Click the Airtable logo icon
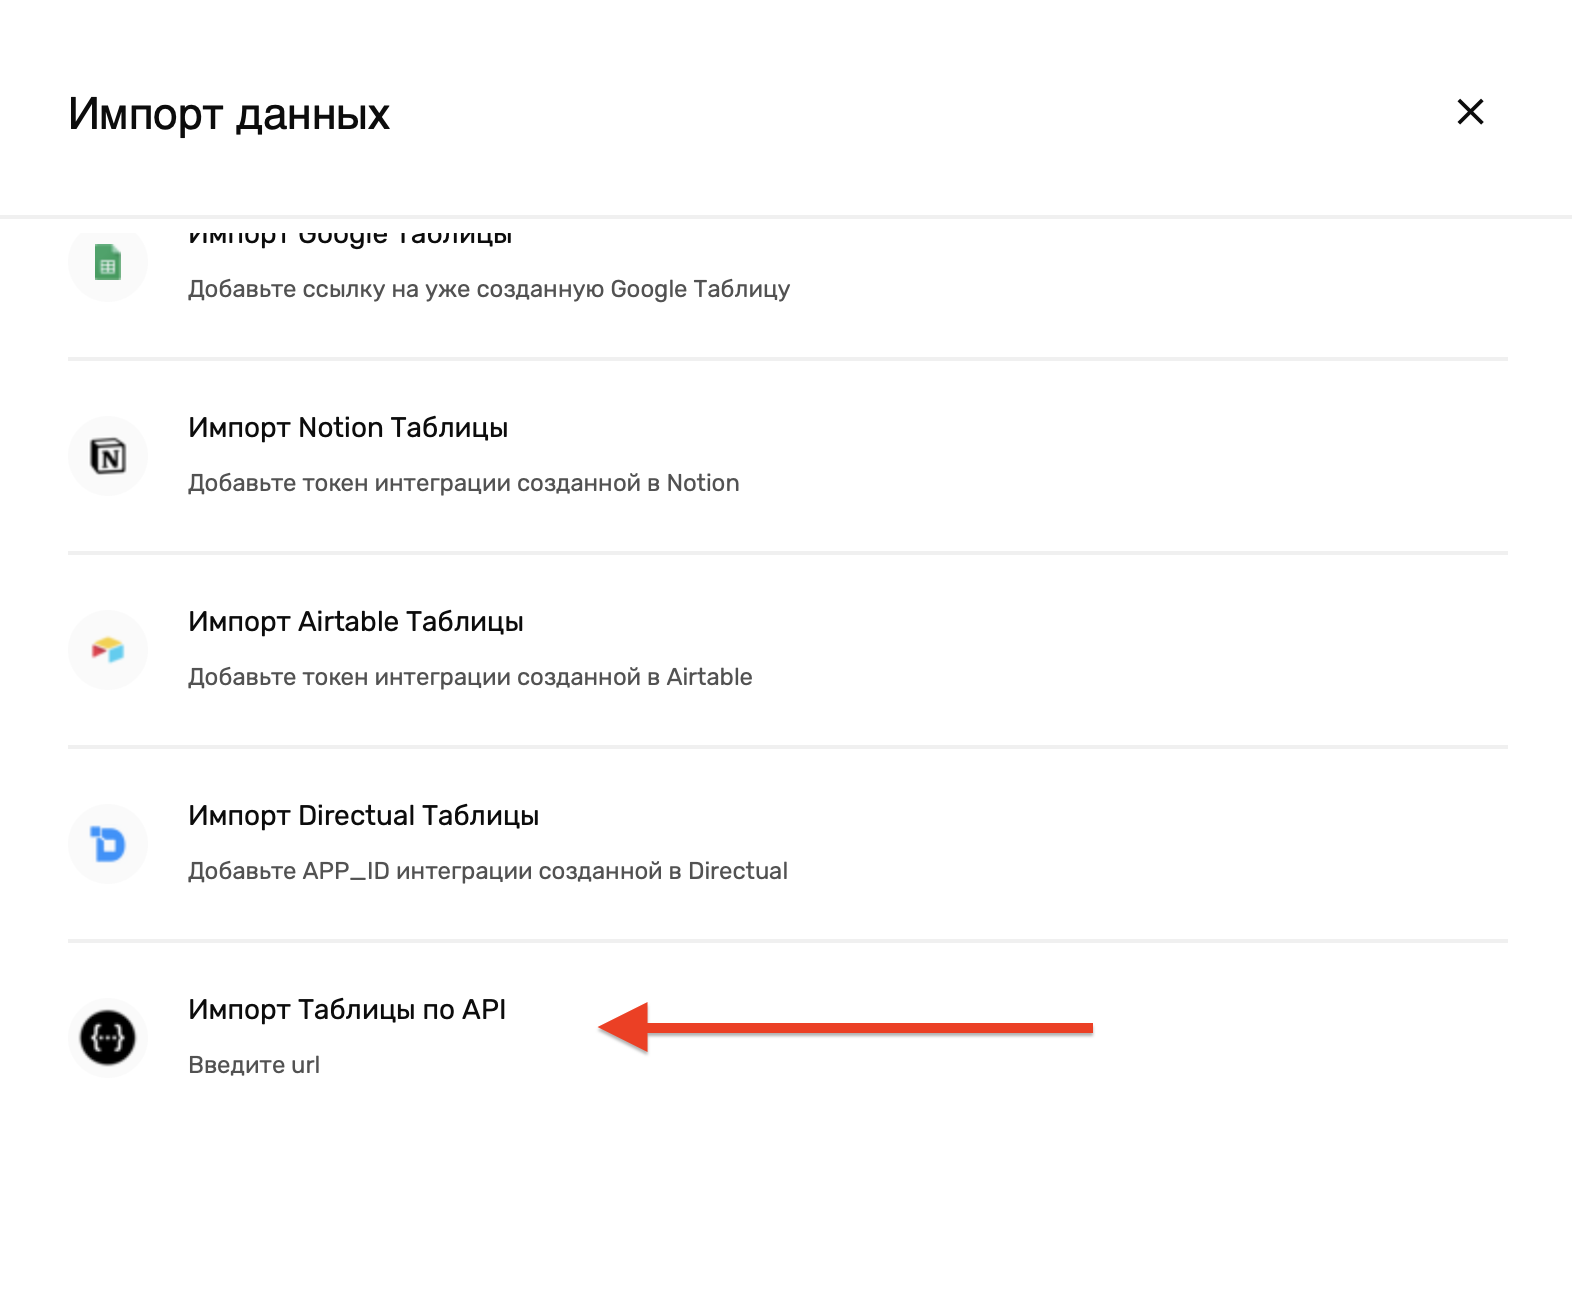Image resolution: width=1572 pixels, height=1312 pixels. pos(108,650)
